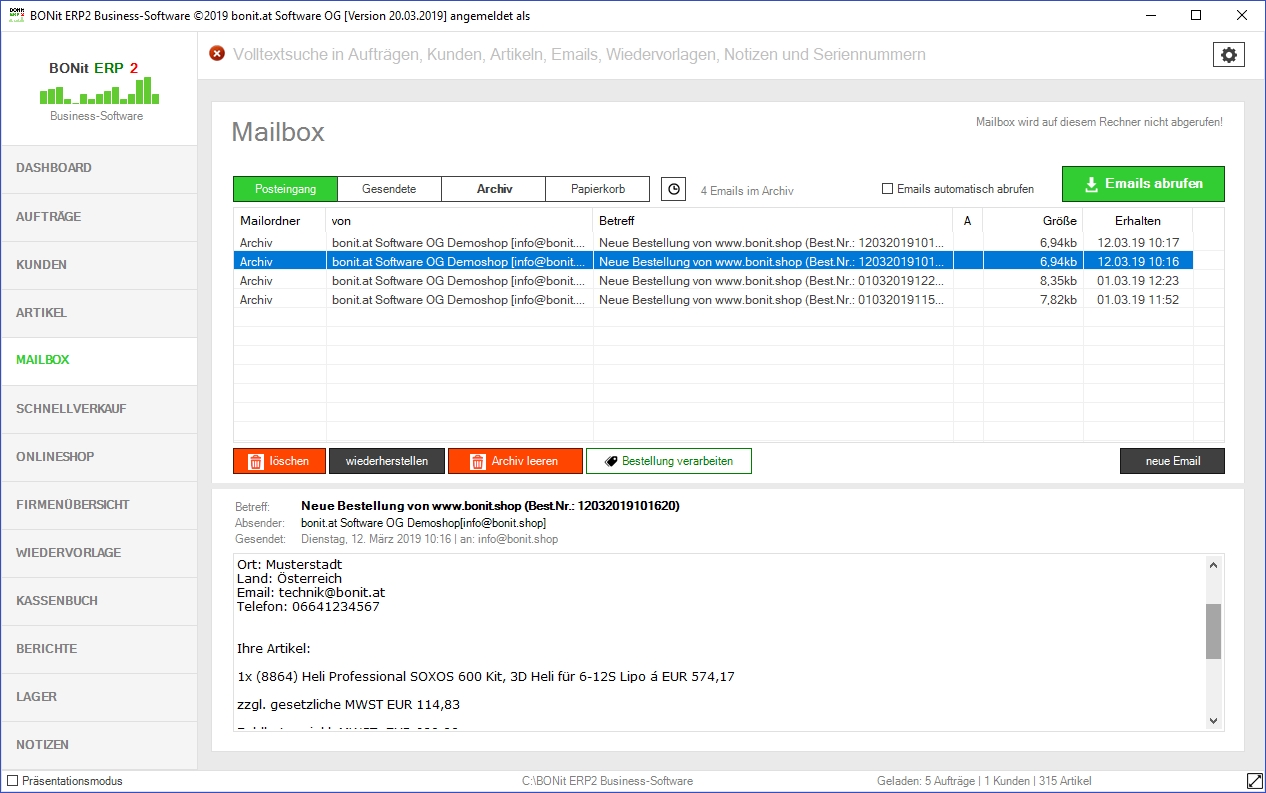Open Kunden in the sidebar
This screenshot has width=1266, height=793.
tap(98, 264)
